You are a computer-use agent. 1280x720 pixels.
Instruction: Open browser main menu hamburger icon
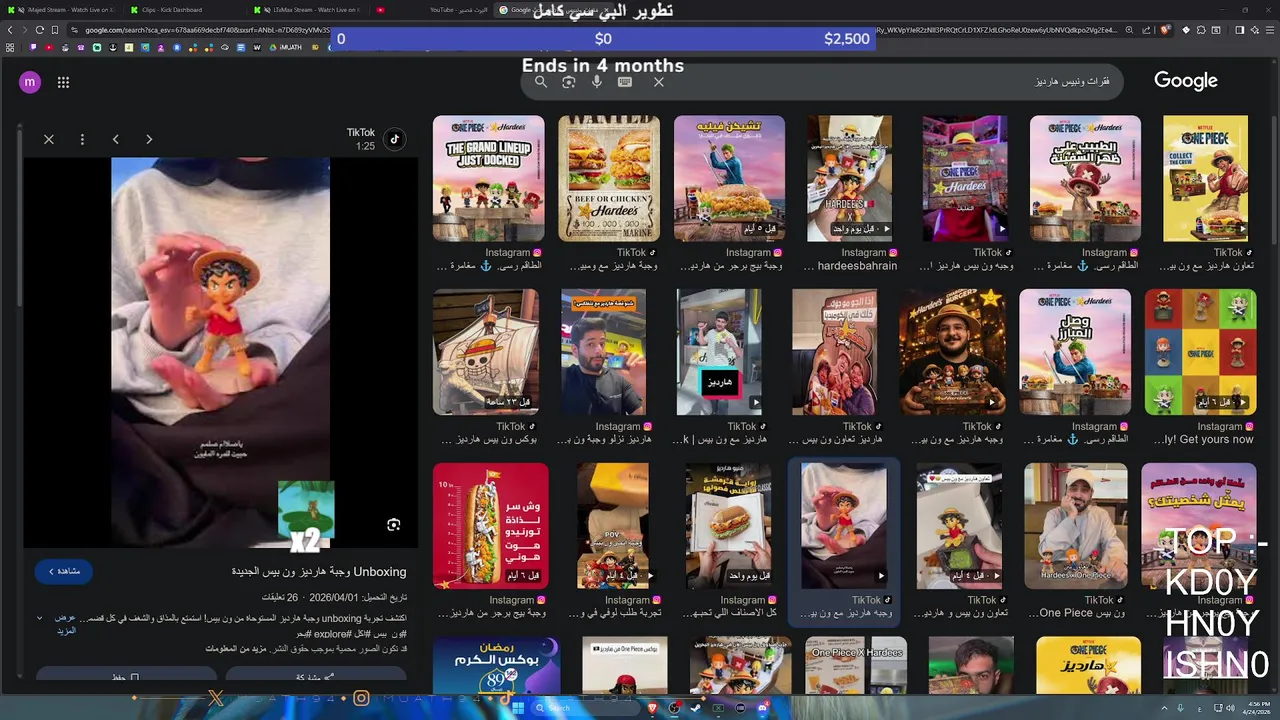click(x=1269, y=30)
